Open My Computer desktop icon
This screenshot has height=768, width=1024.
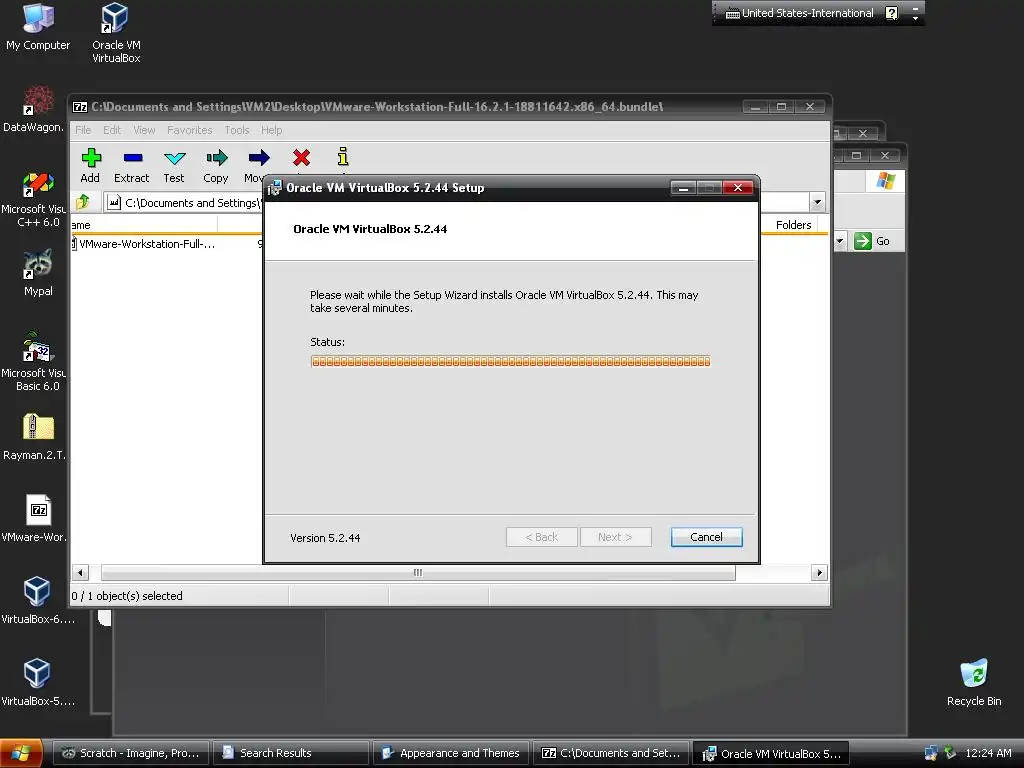click(38, 28)
